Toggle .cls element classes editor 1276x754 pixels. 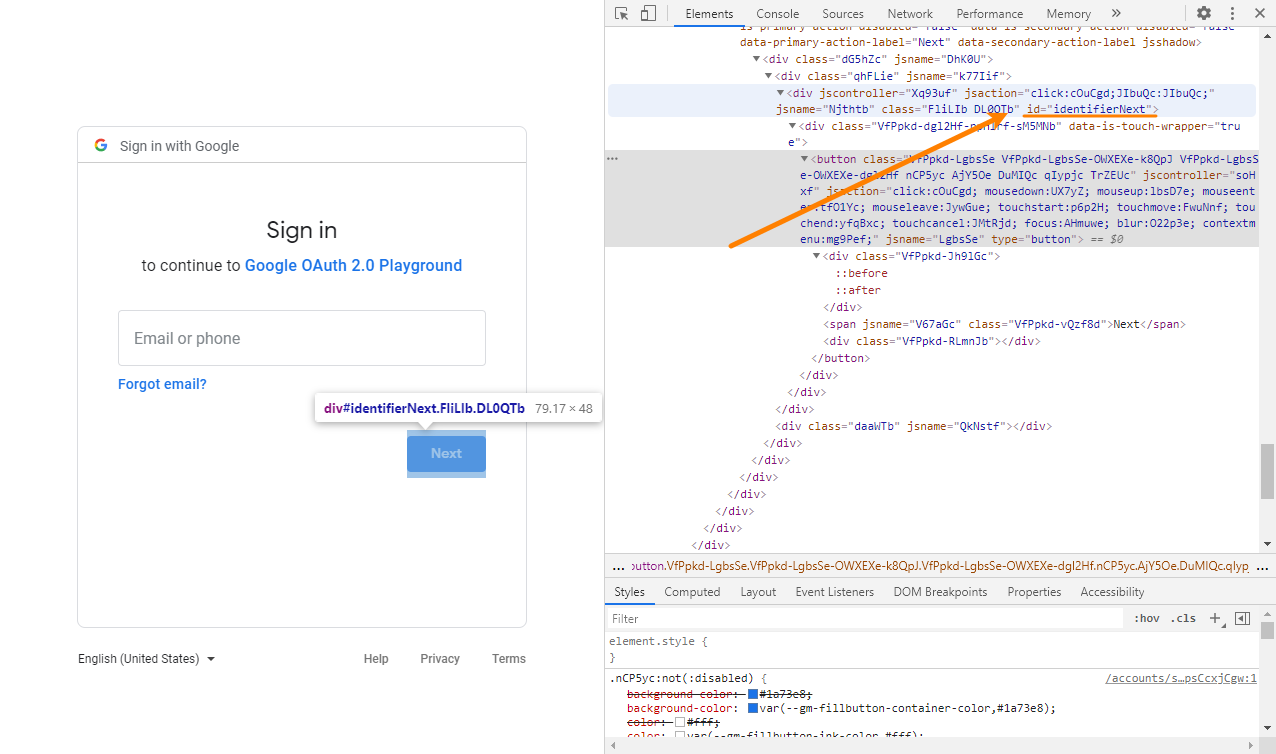click(1183, 618)
